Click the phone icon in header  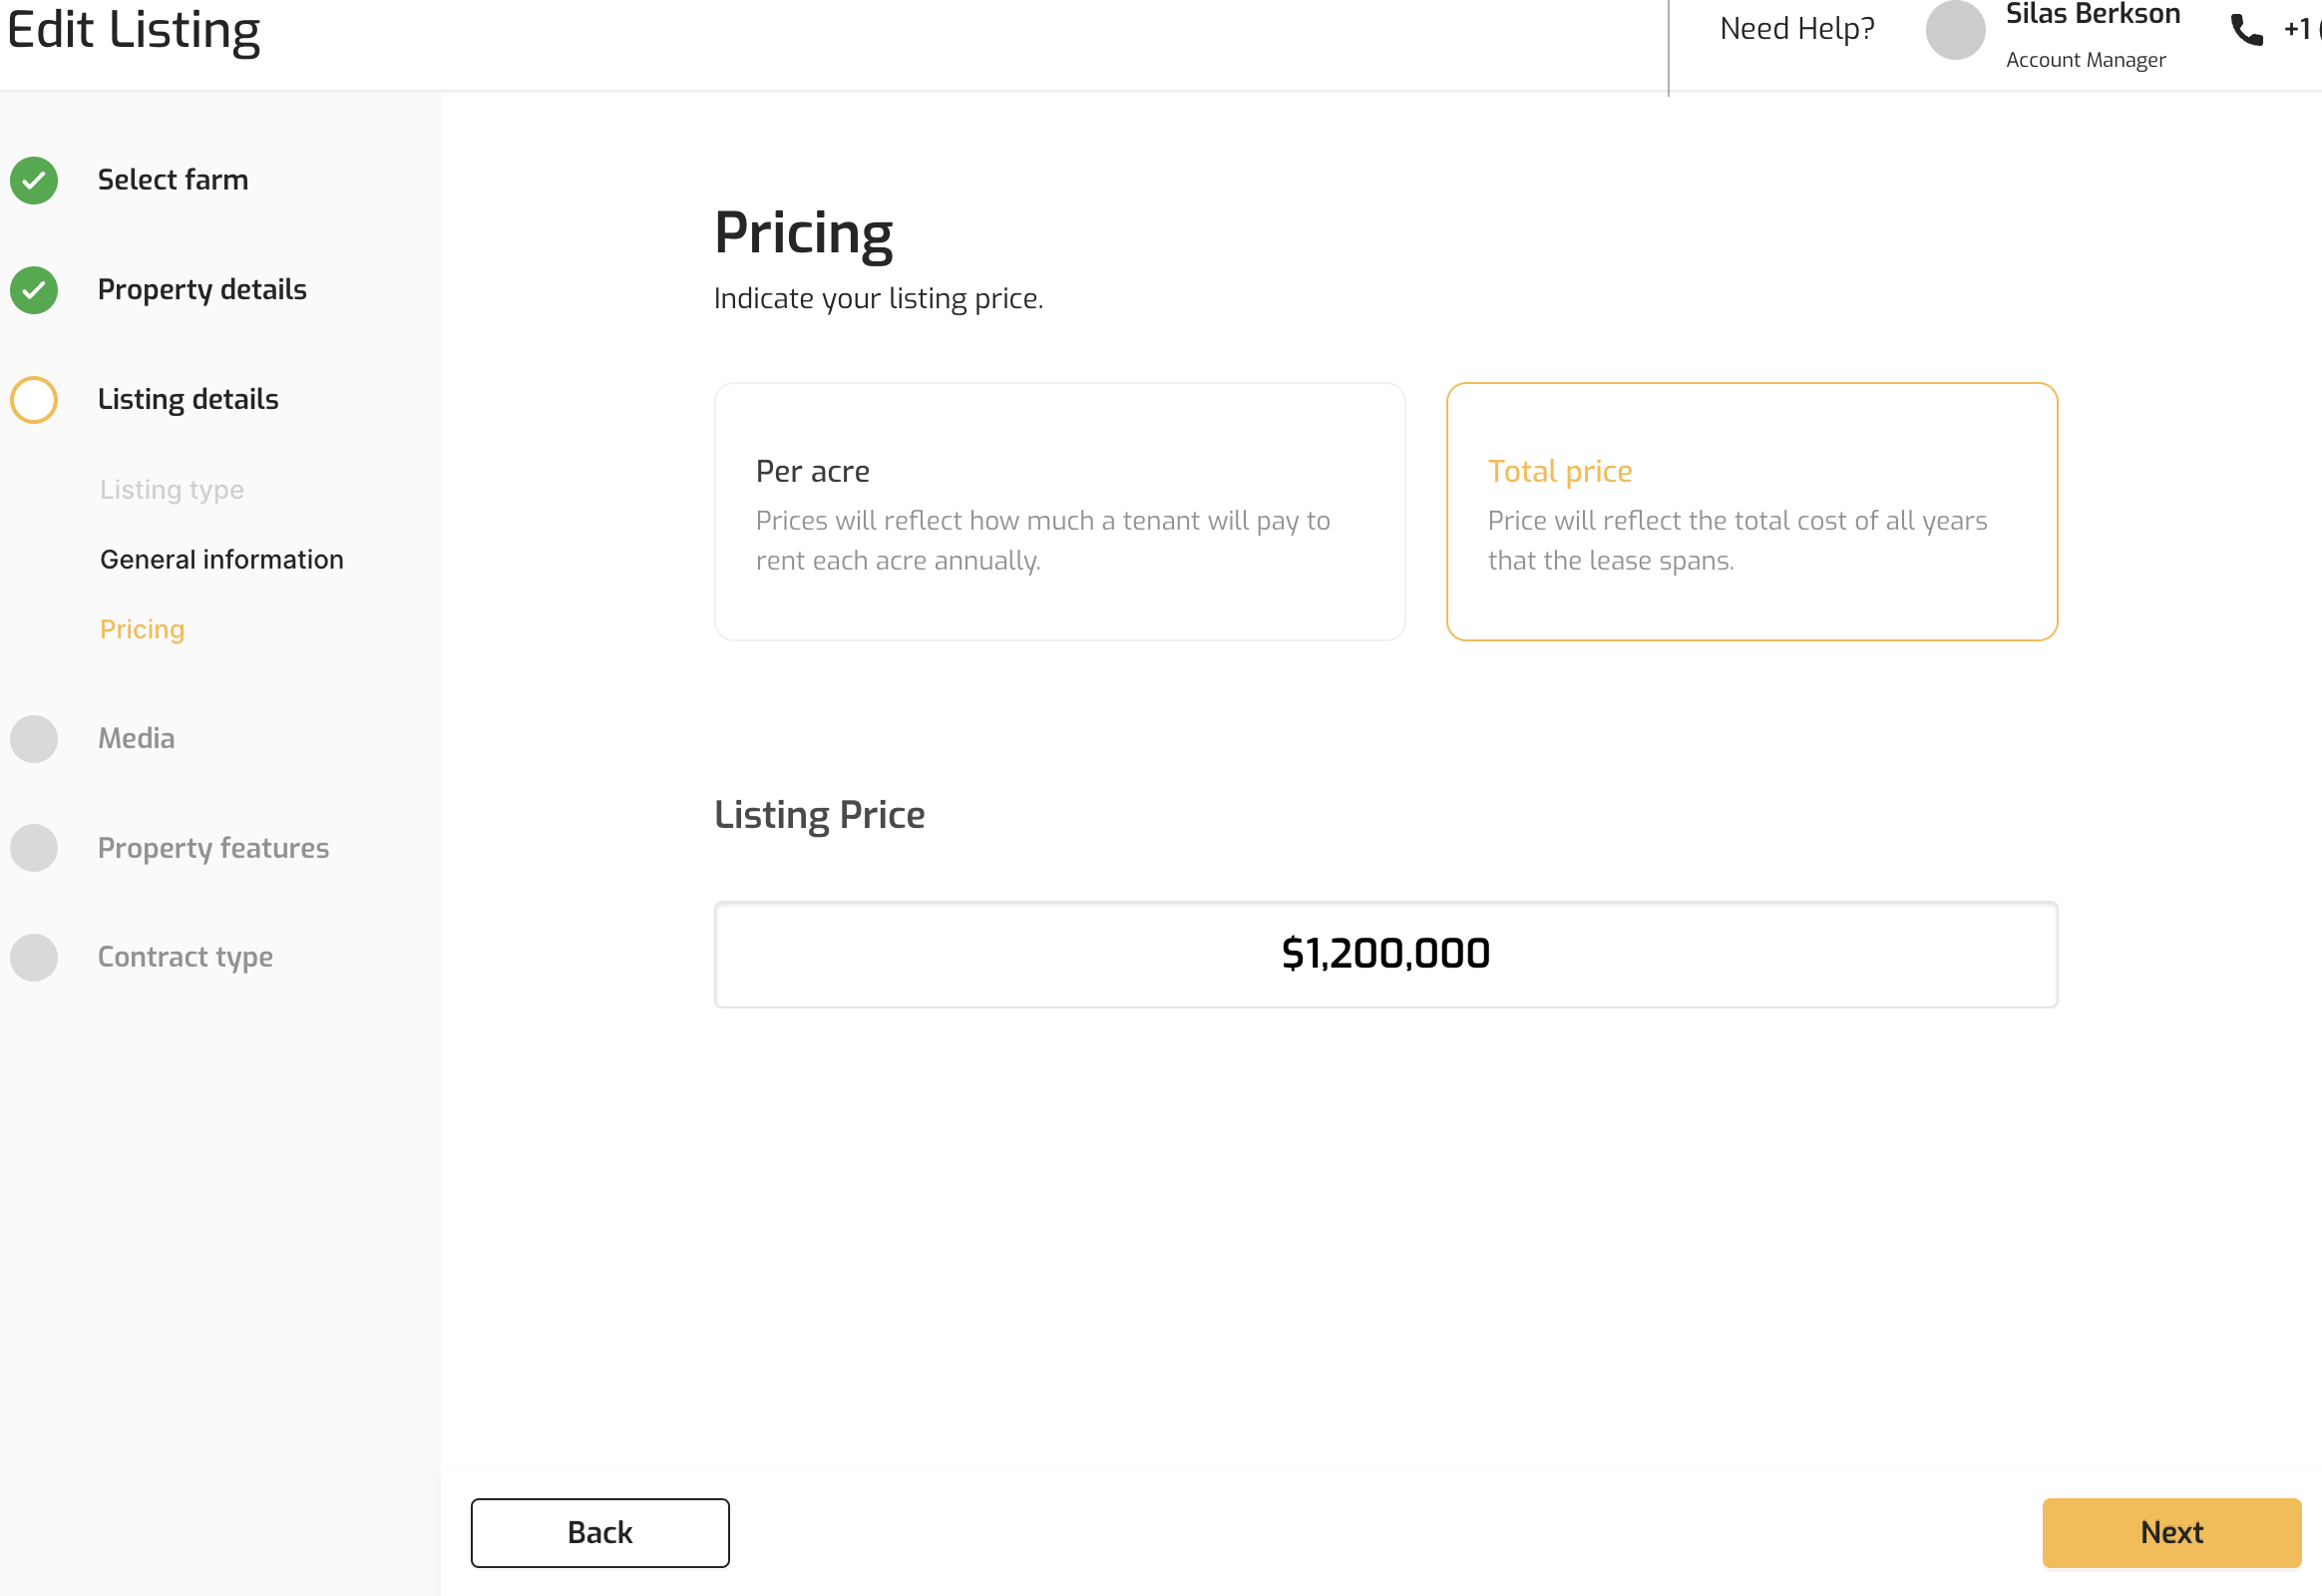coord(2246,30)
